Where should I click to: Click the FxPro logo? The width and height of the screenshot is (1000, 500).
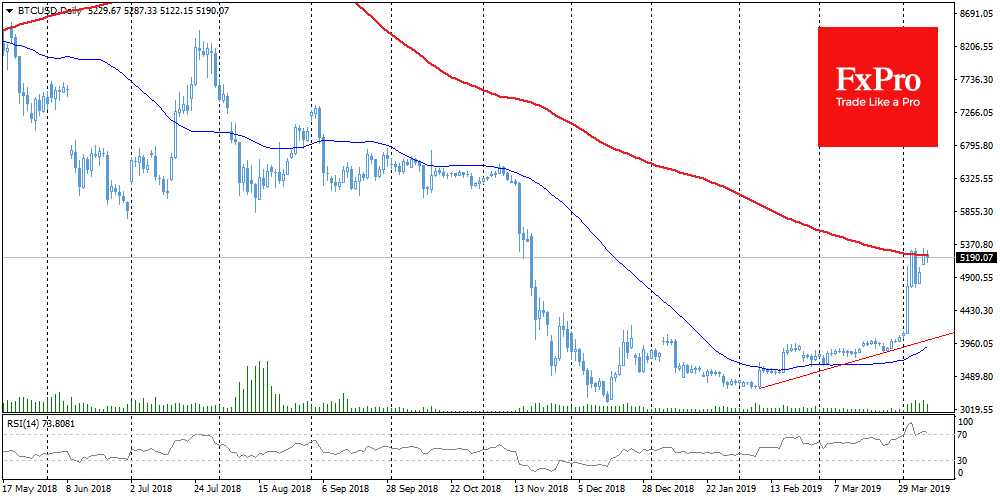pyautogui.click(x=877, y=78)
